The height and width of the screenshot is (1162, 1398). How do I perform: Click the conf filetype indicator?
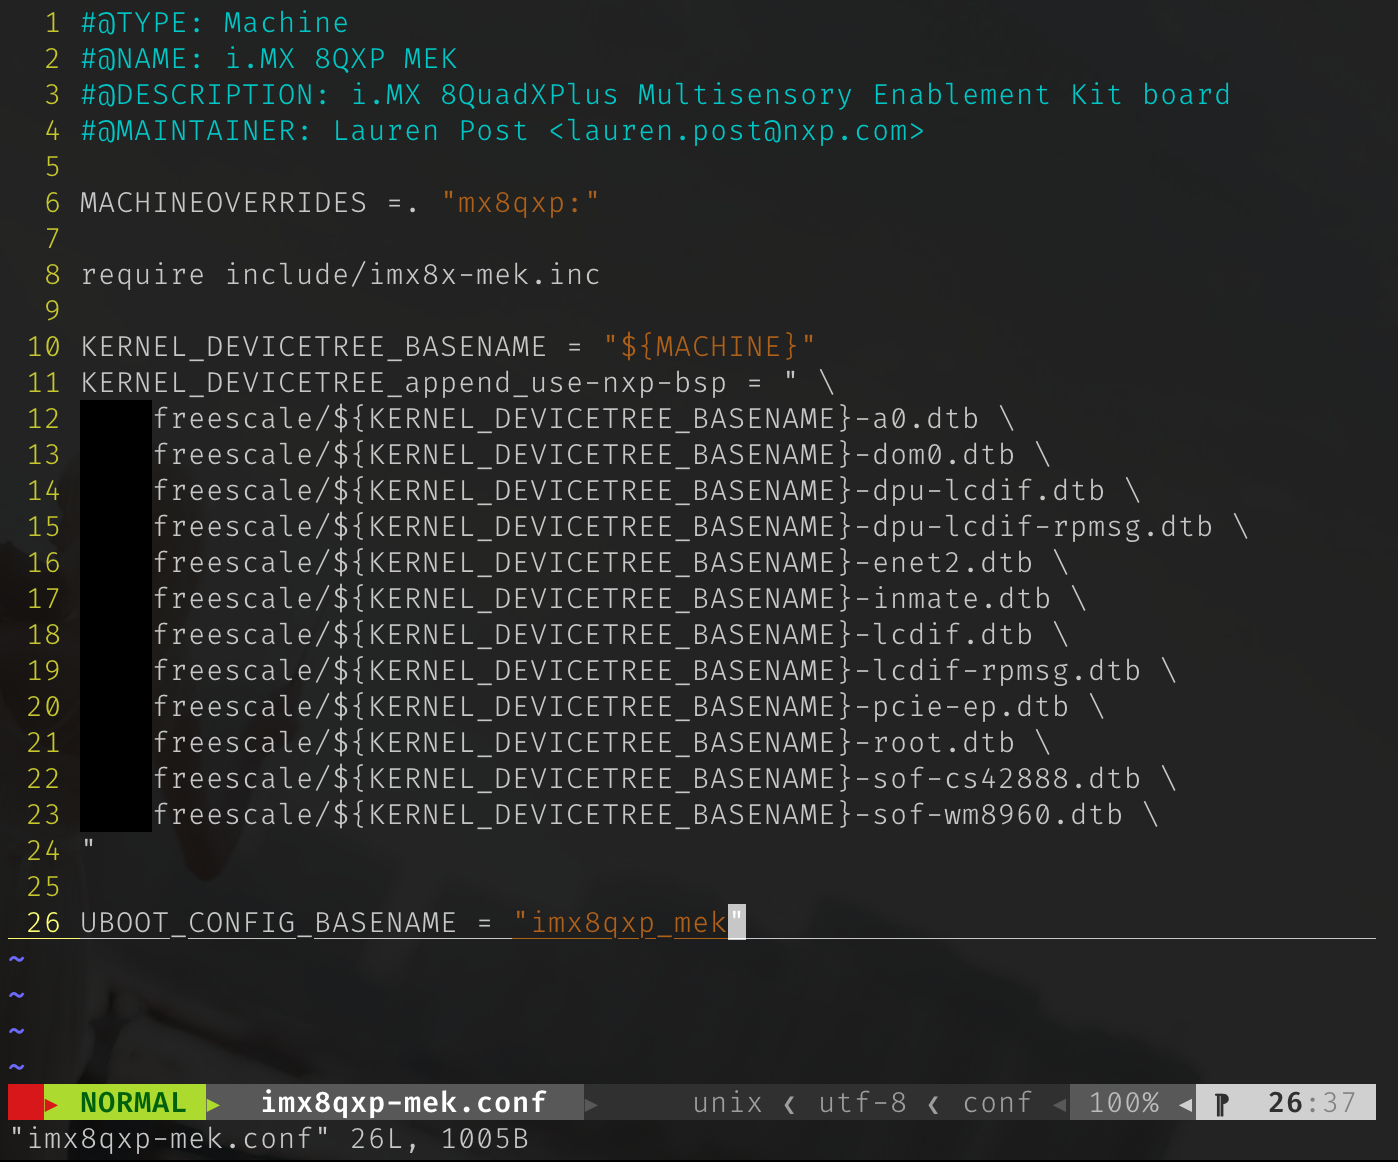pyautogui.click(x=997, y=1102)
